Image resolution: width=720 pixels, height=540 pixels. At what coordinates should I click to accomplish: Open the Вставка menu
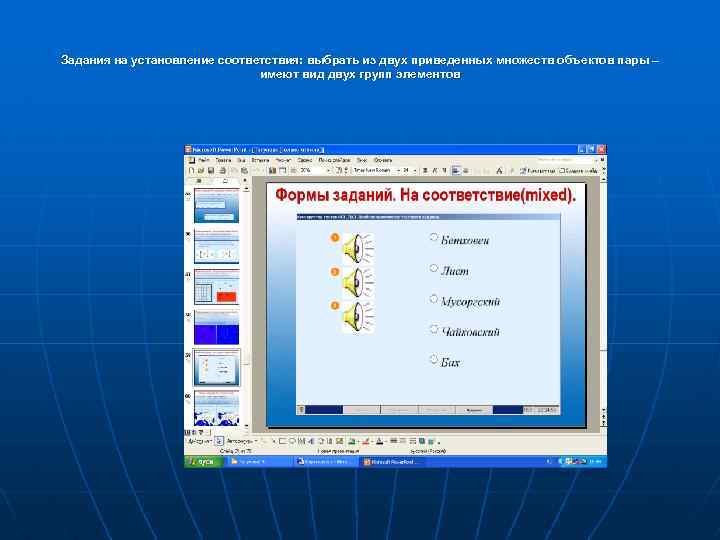[x=260, y=160]
